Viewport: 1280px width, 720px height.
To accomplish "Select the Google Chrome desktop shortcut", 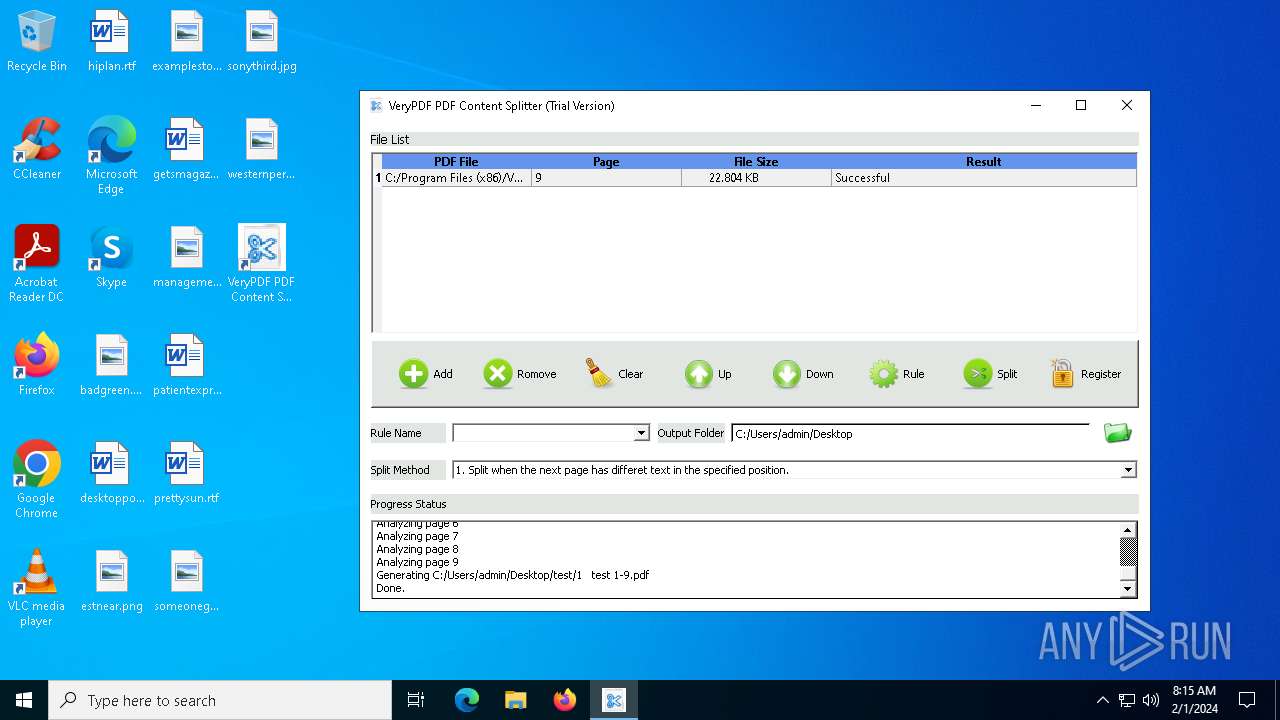I will pos(37,480).
